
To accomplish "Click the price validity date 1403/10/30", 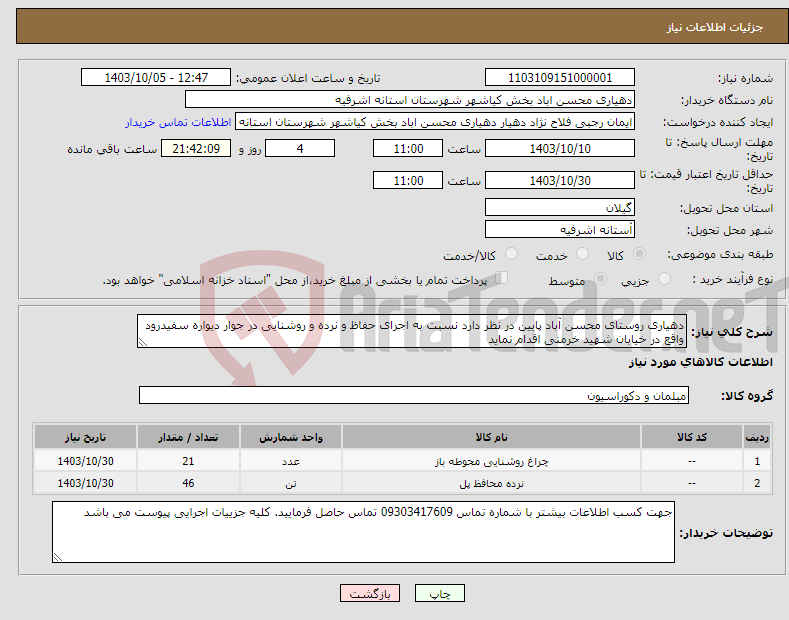I will click(560, 180).
